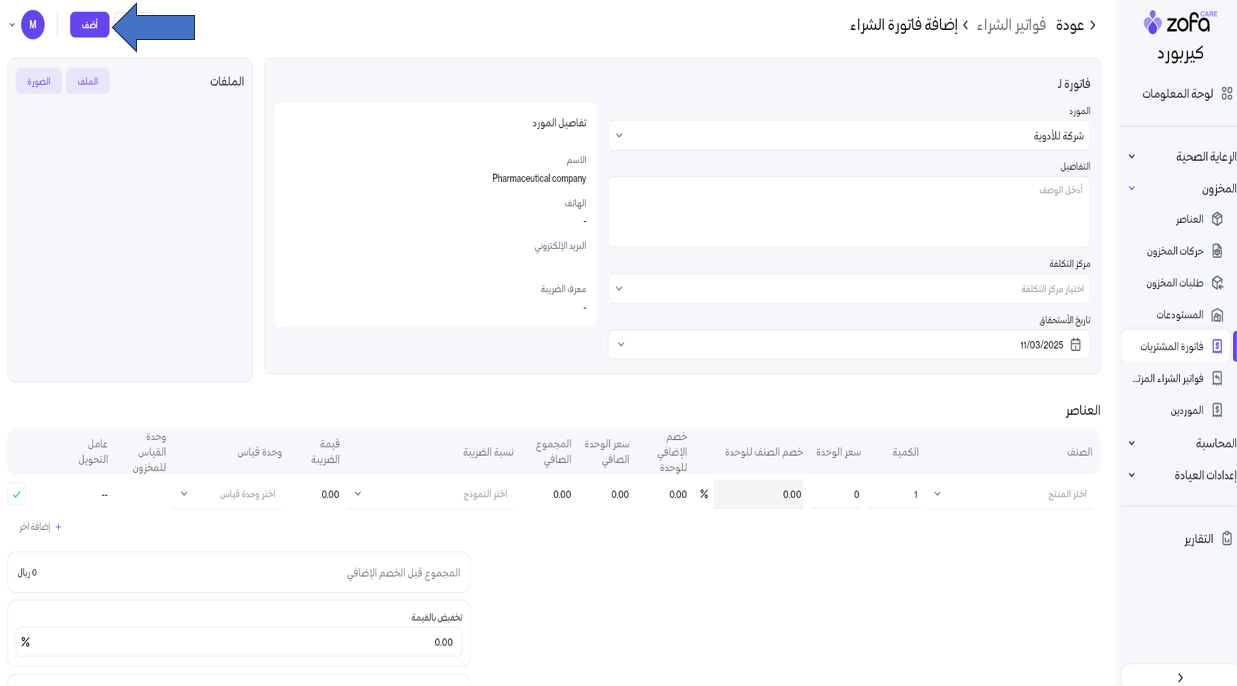Click the طلبات المخزون box icon
Image resolution: width=1237 pixels, height=686 pixels.
pyautogui.click(x=1217, y=283)
